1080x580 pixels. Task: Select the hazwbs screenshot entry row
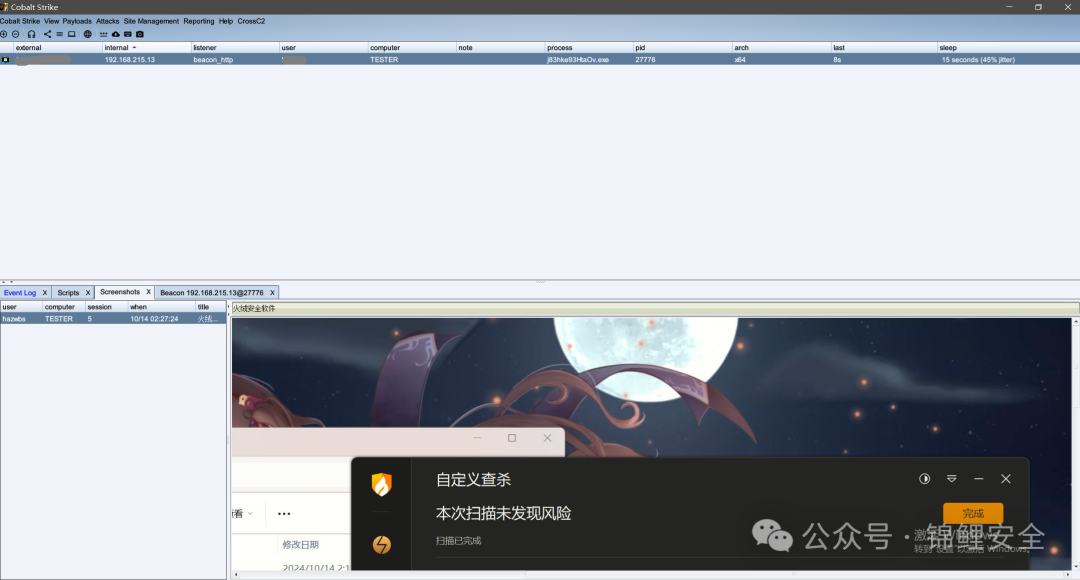113,319
